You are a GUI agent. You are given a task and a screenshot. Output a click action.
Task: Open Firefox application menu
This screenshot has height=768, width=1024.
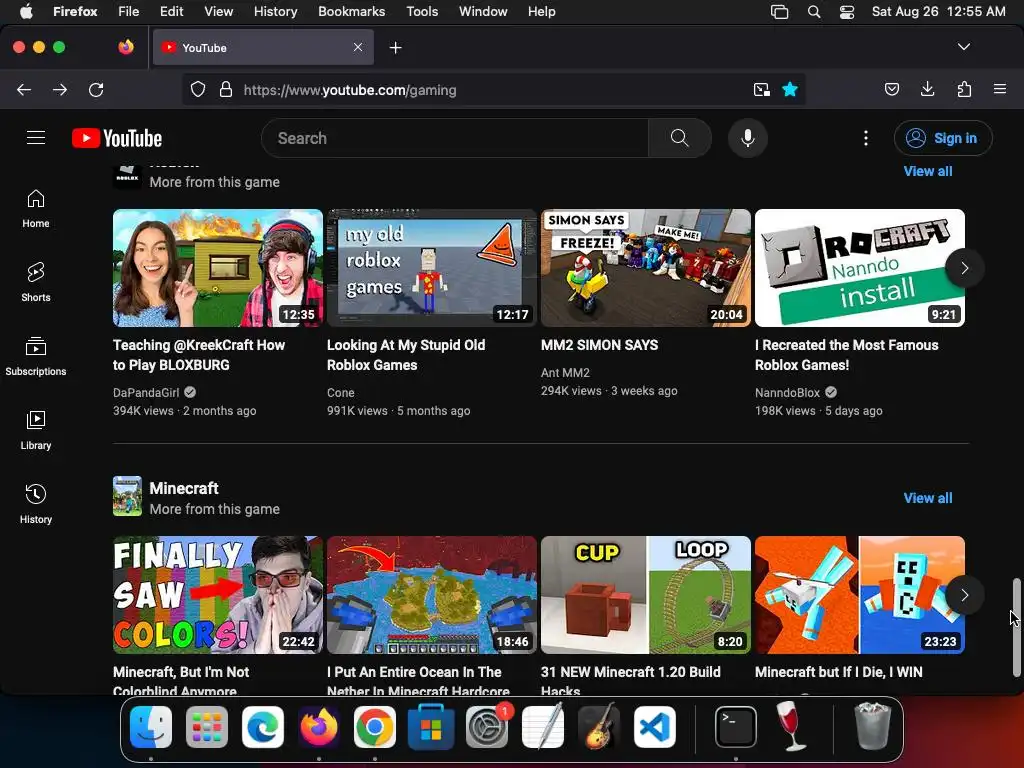click(1000, 89)
